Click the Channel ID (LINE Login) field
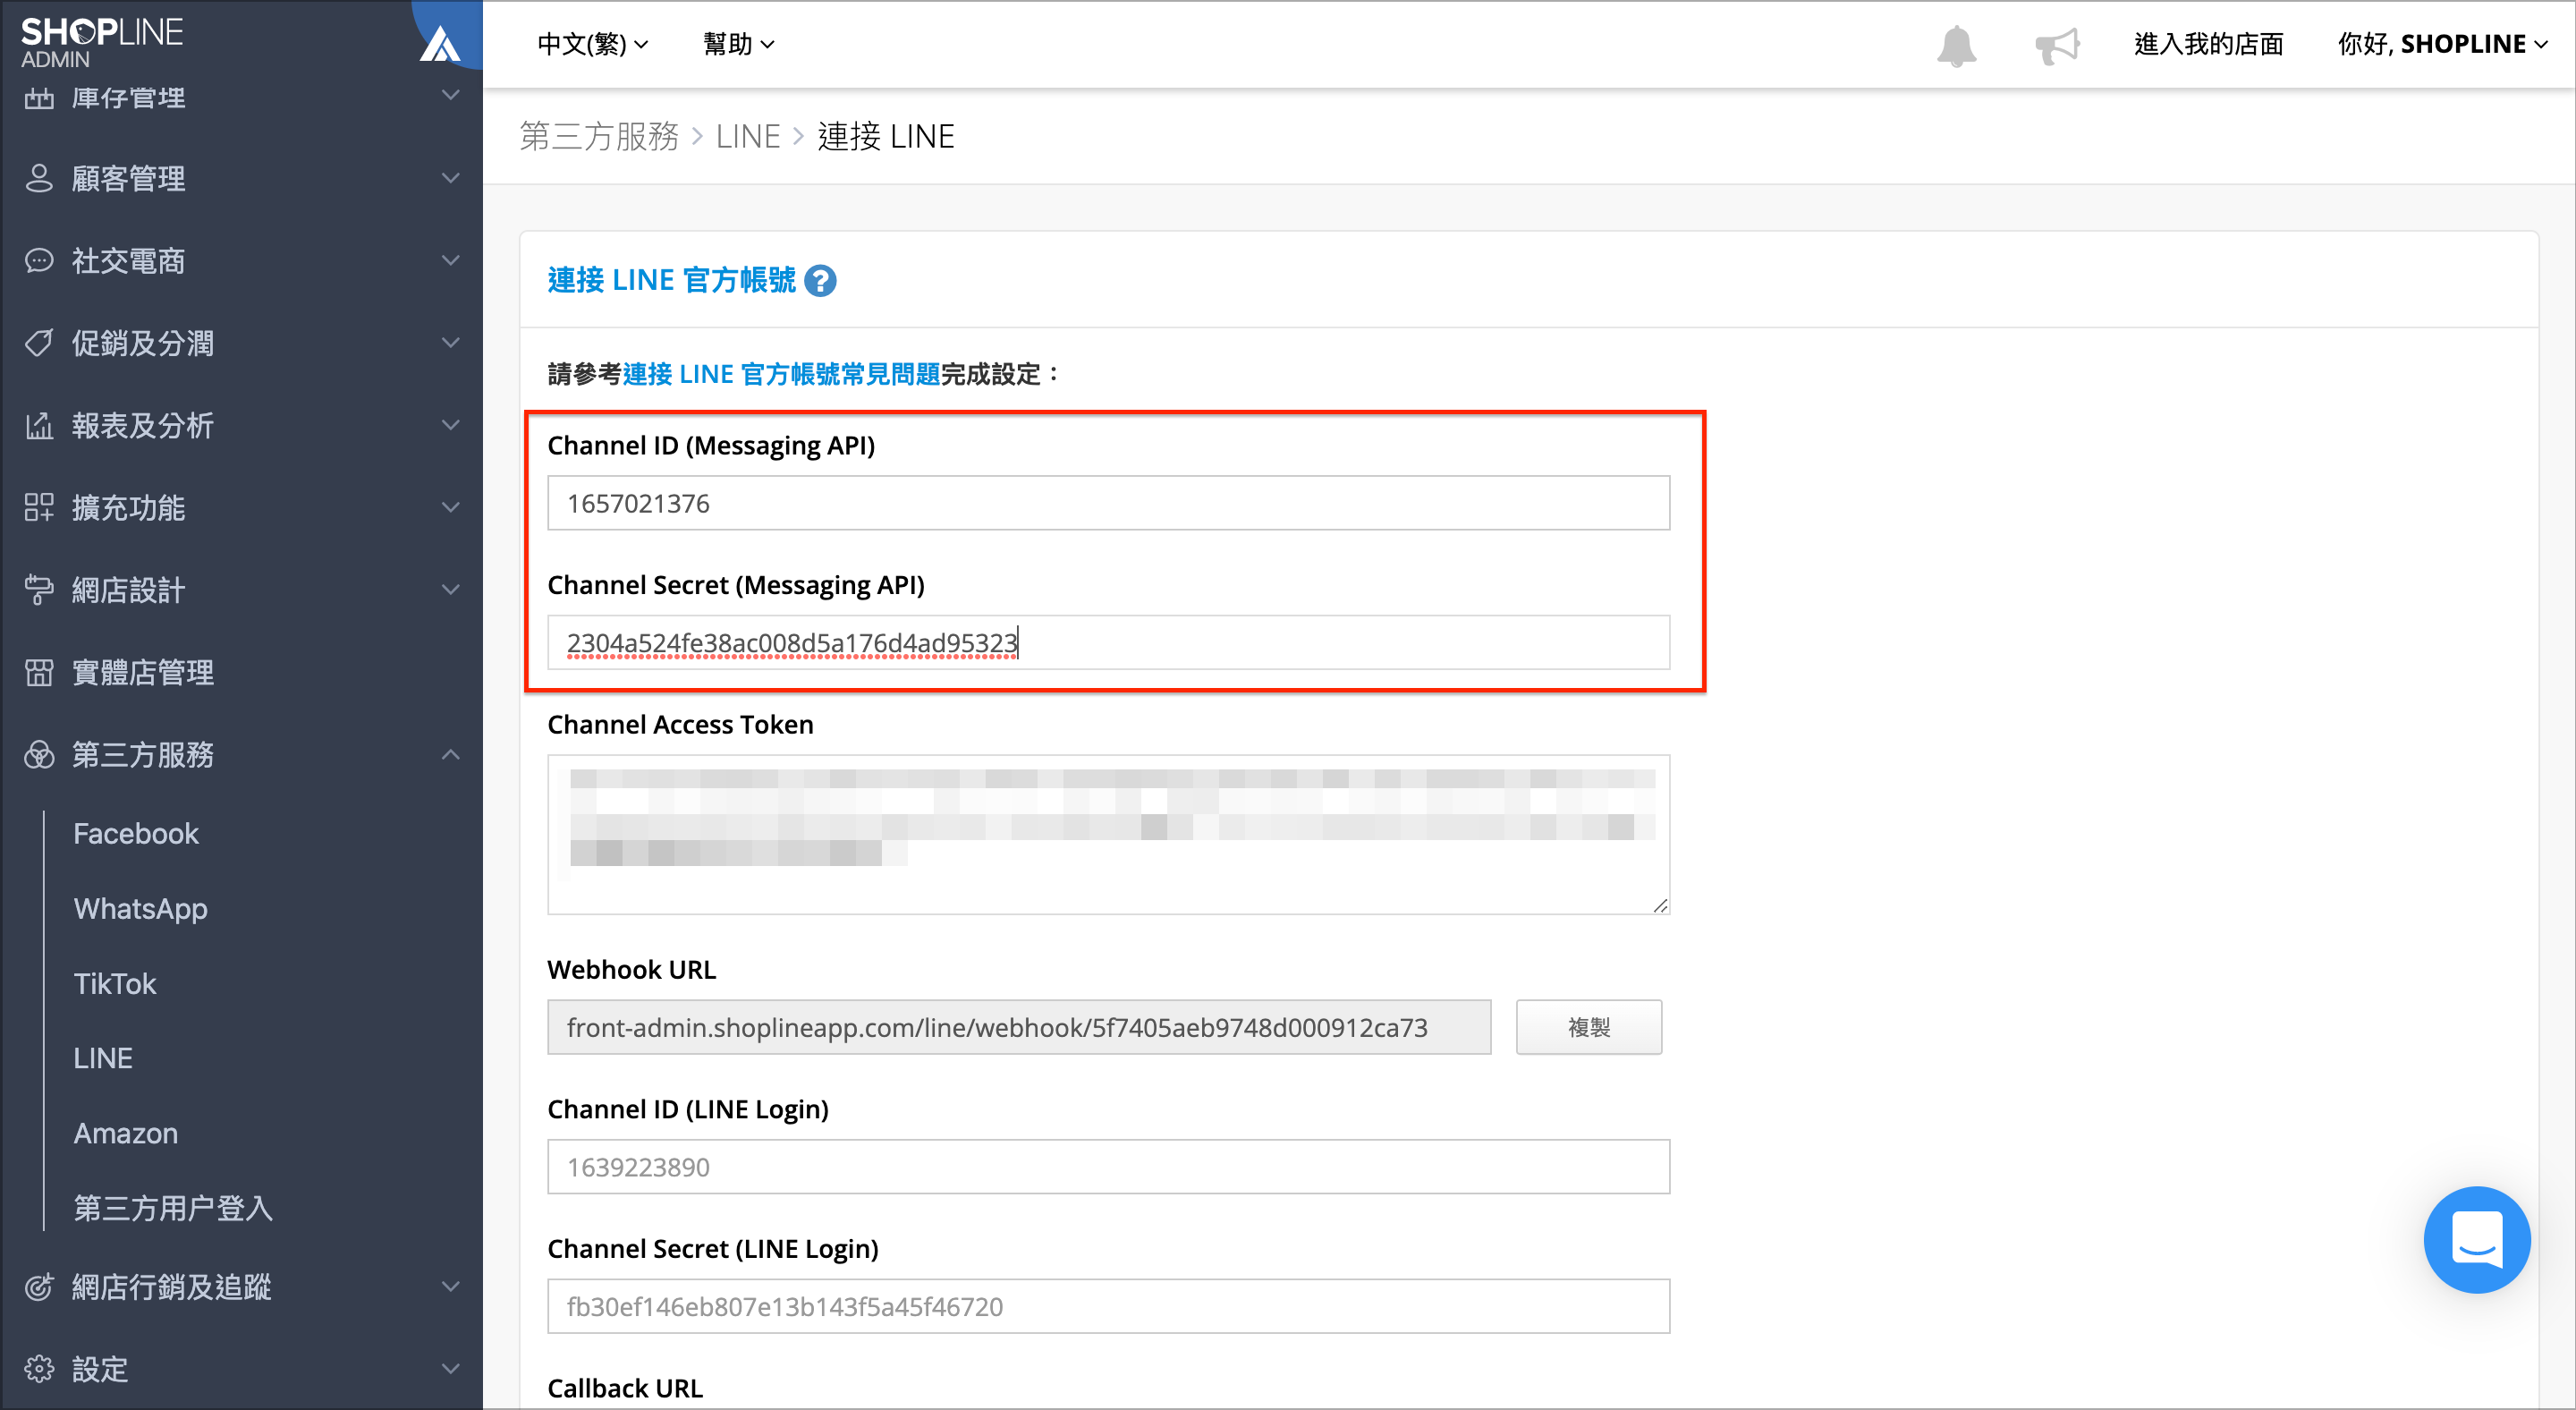 (1108, 1166)
